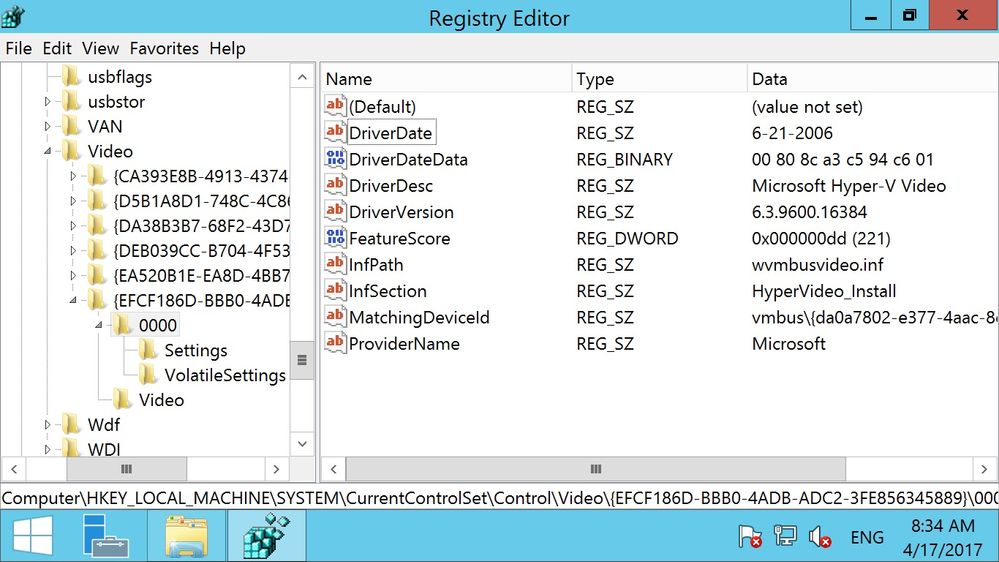Click the DriverDate string value icon
This screenshot has height=562, width=999.
(335, 133)
